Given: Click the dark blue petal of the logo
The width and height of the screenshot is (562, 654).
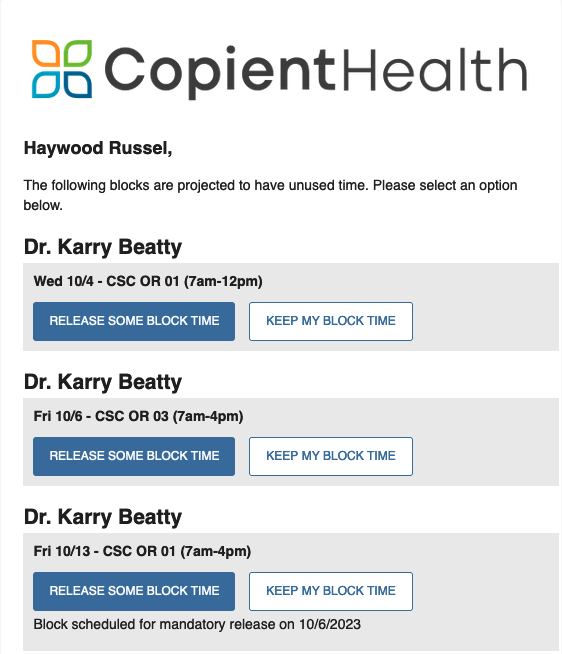Looking at the screenshot, I should 78,85.
